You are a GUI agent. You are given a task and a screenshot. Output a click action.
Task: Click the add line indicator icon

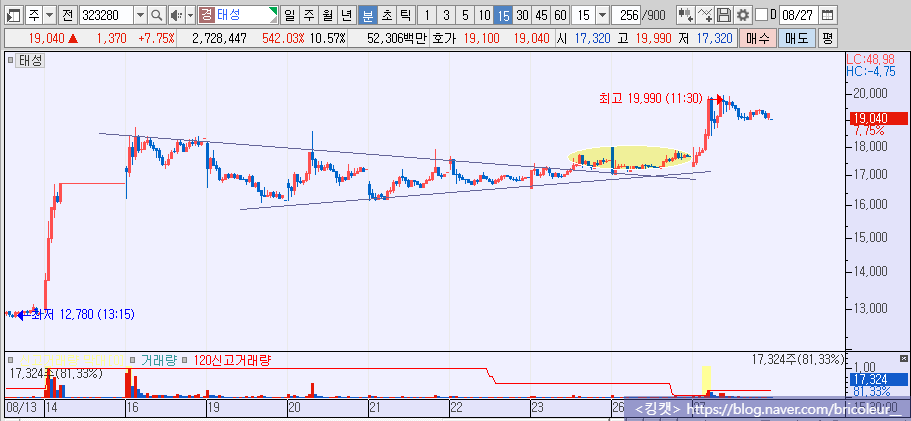coord(705,15)
